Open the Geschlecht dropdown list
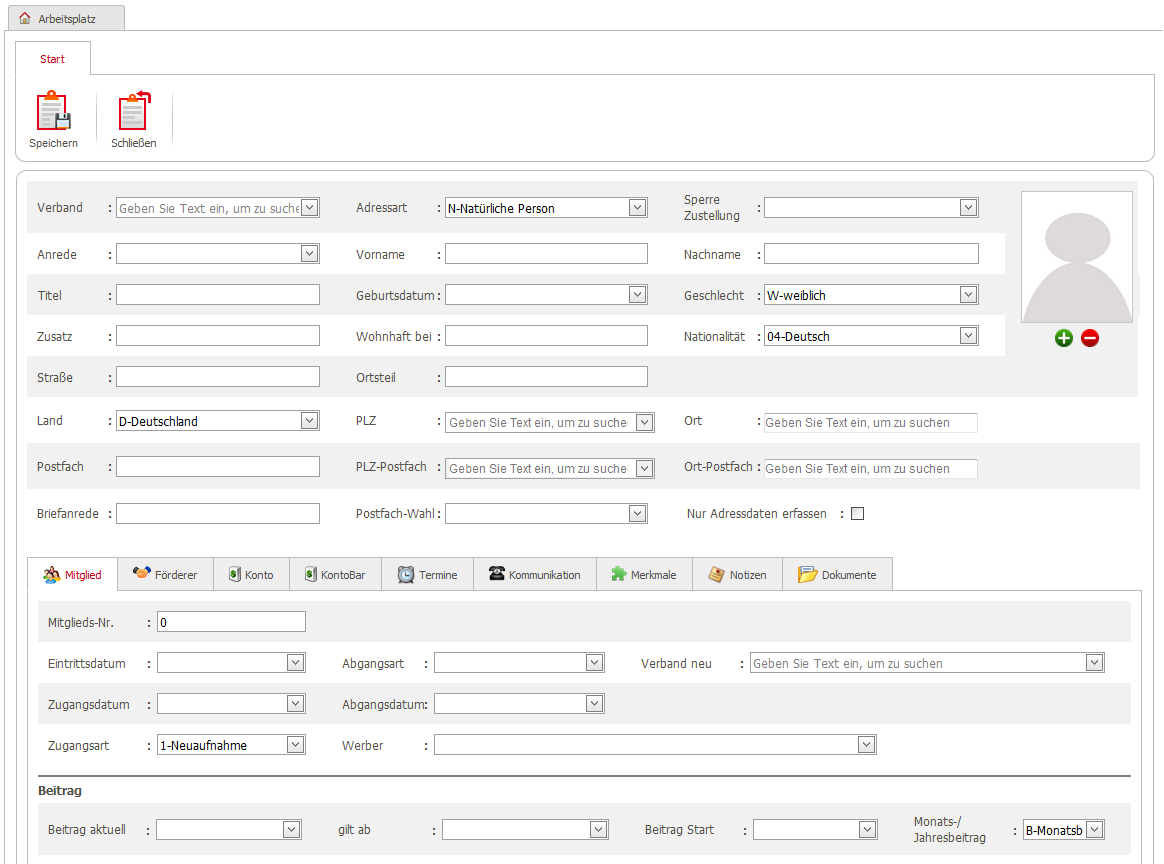The width and height of the screenshot is (1164, 864). point(967,295)
